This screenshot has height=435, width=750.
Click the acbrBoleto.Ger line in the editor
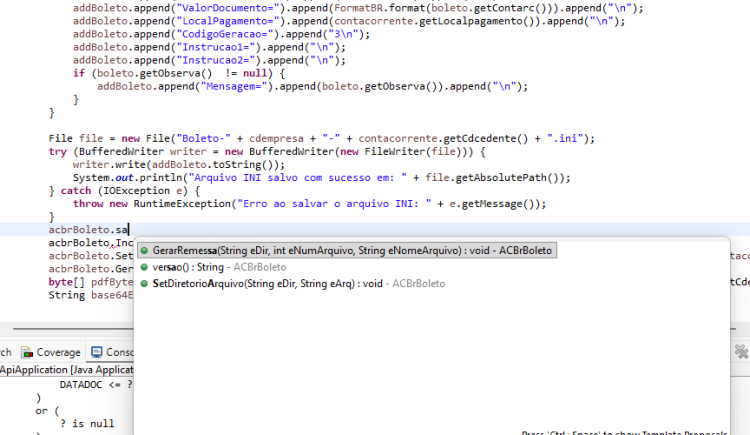(90, 268)
